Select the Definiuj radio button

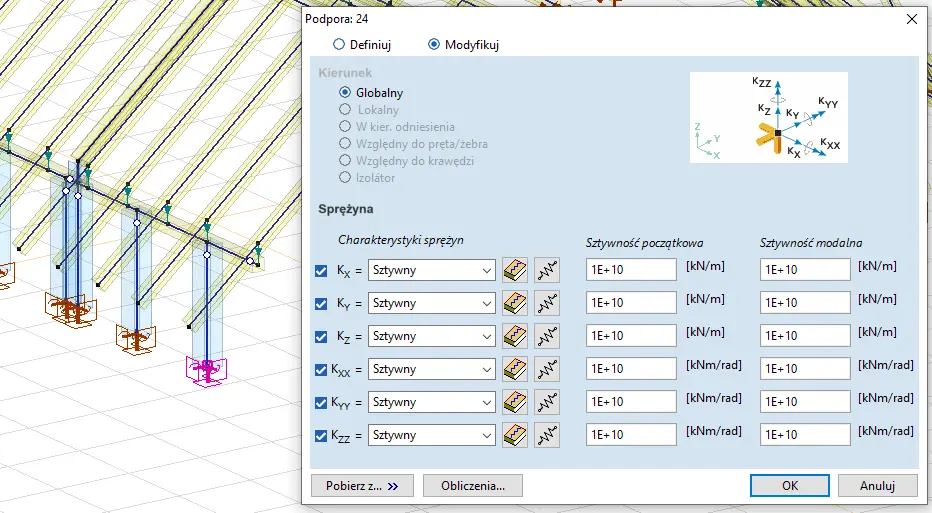pos(339,45)
